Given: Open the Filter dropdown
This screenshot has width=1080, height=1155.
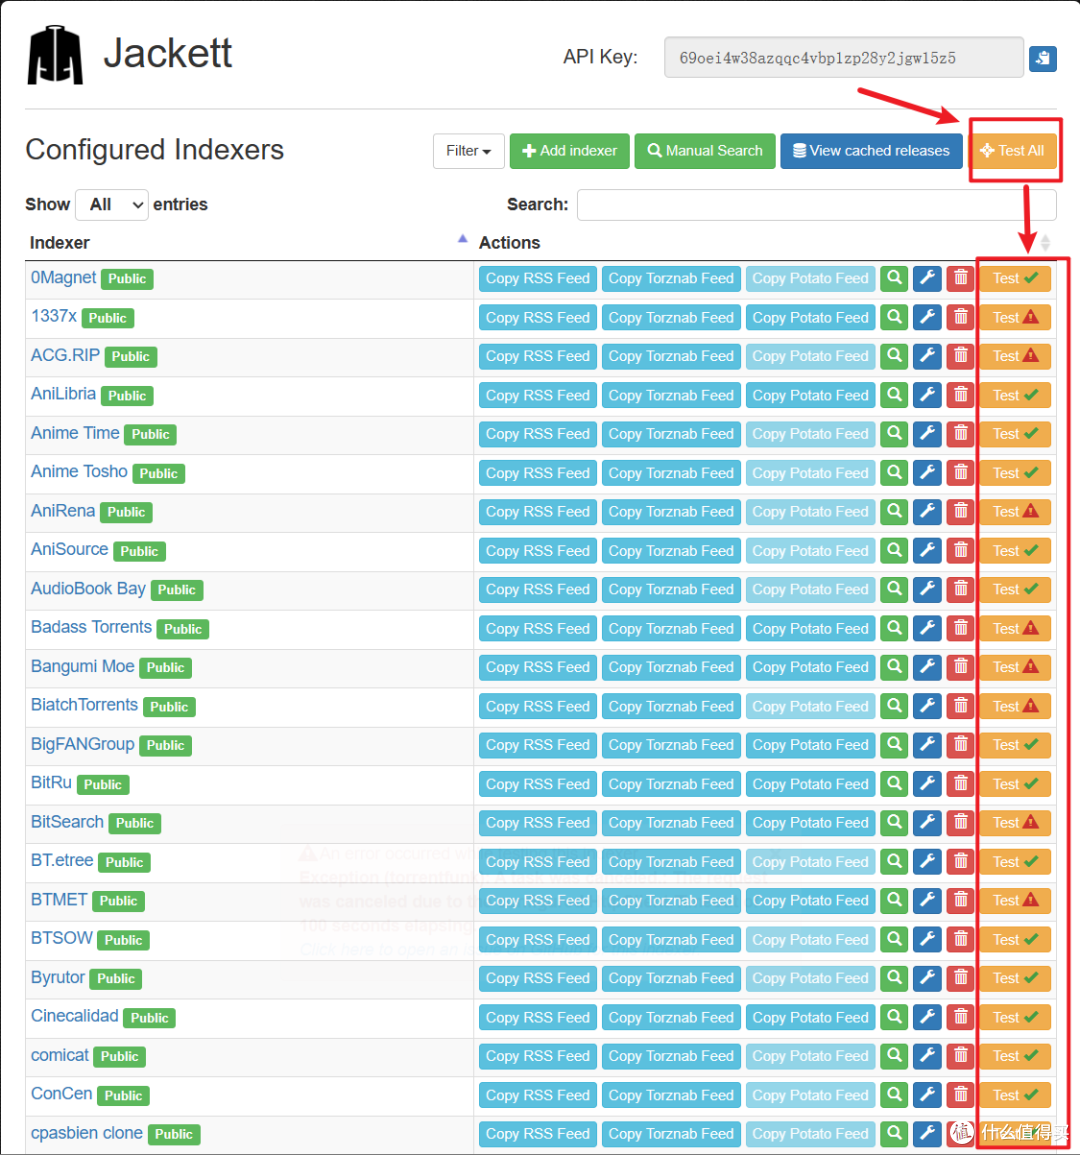Looking at the screenshot, I should 469,151.
